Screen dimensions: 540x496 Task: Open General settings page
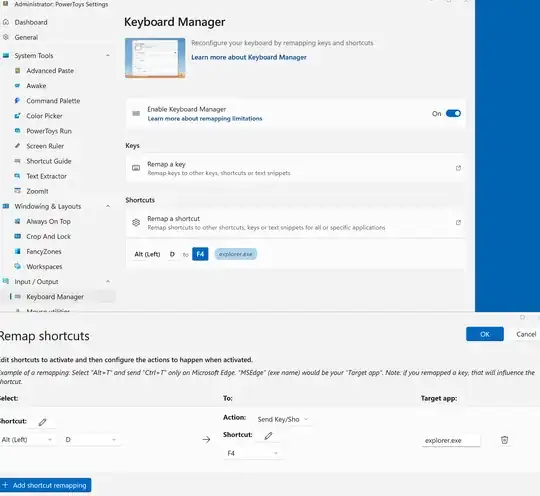[26, 37]
